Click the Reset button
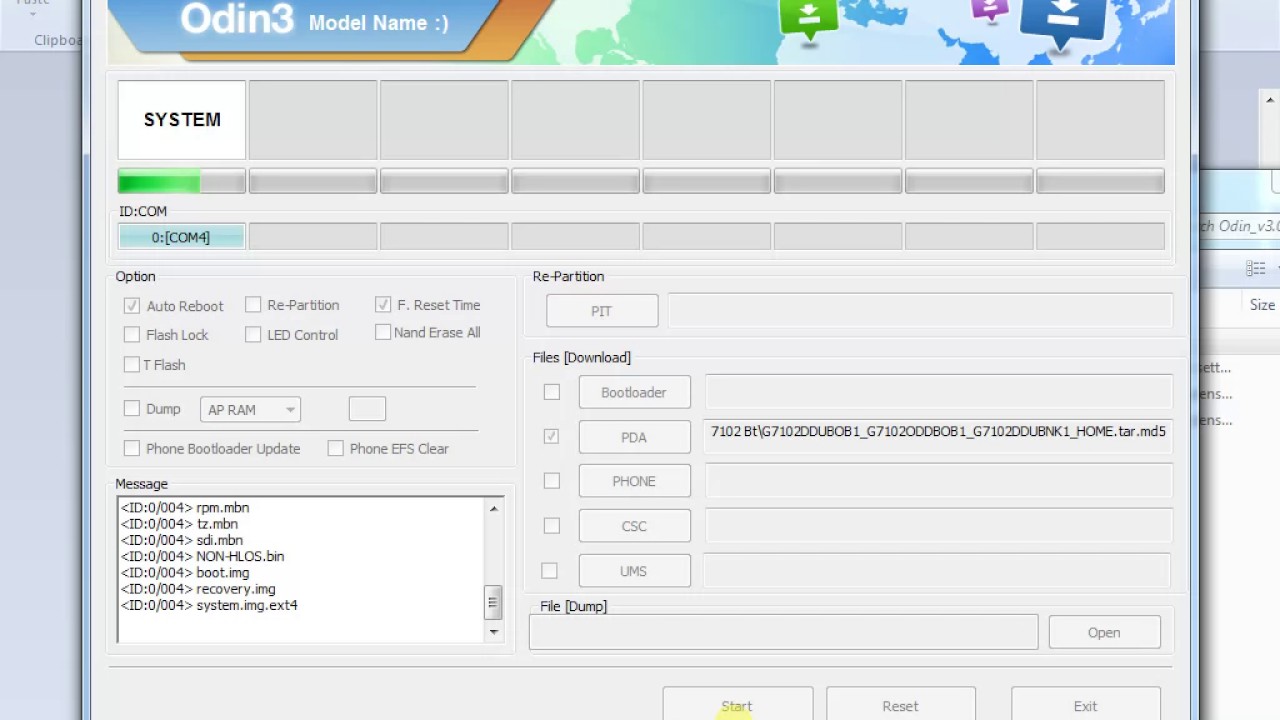Screen dimensions: 1280x720 900,705
